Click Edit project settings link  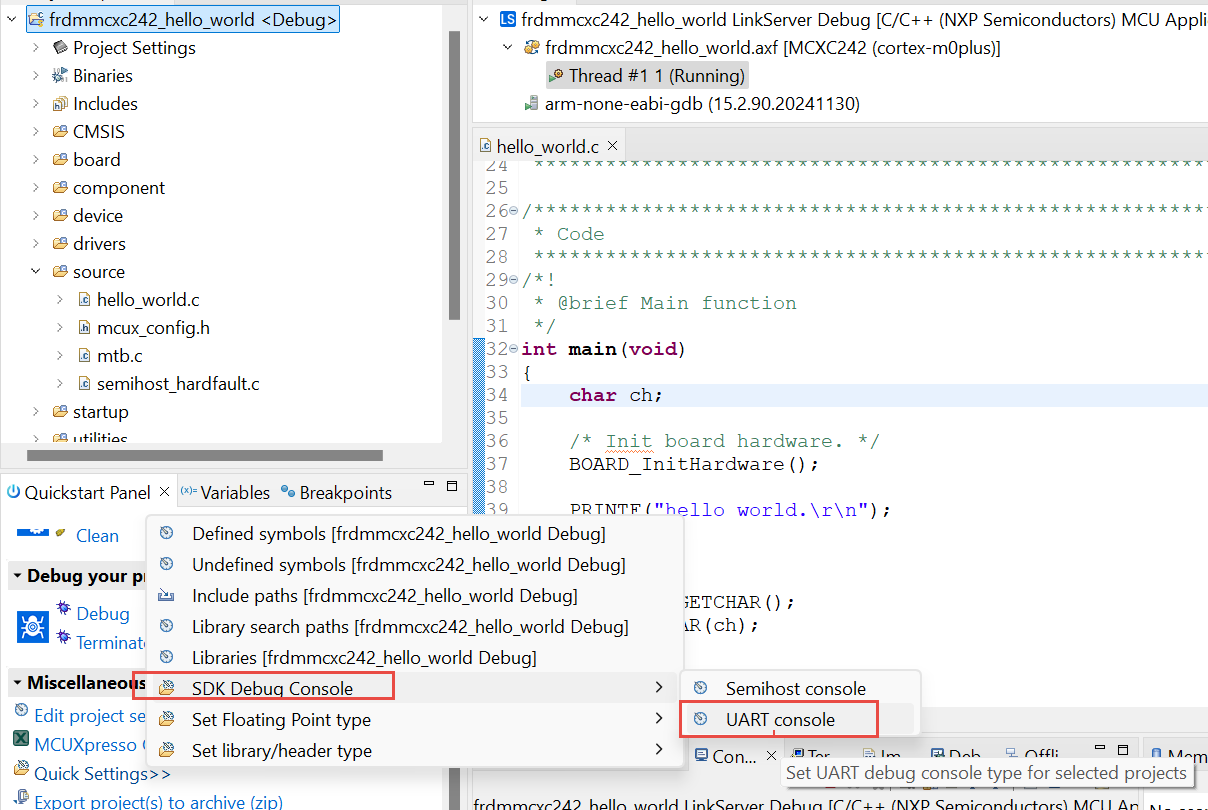90,715
